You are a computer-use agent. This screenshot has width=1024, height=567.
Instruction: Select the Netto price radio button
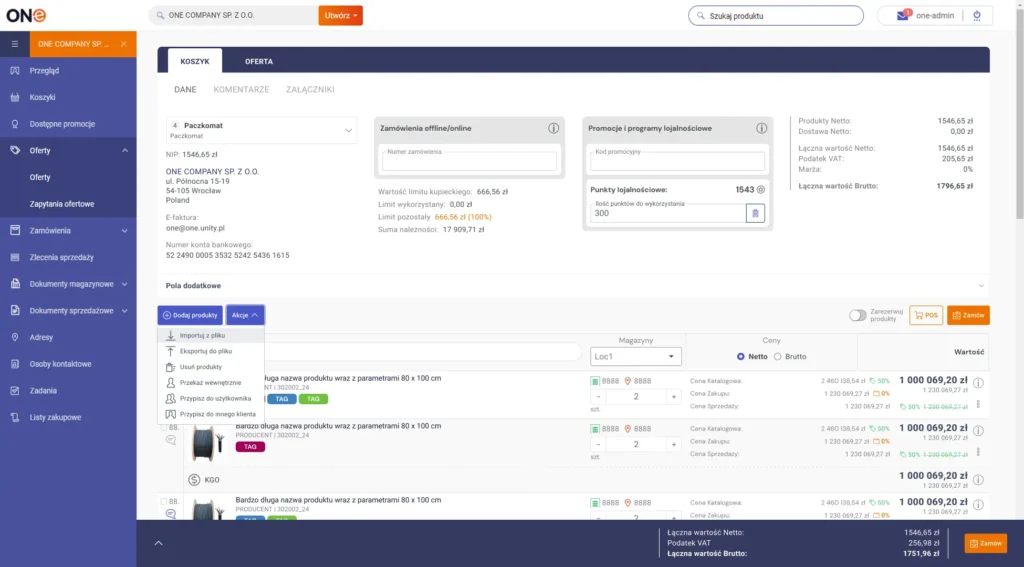point(740,356)
